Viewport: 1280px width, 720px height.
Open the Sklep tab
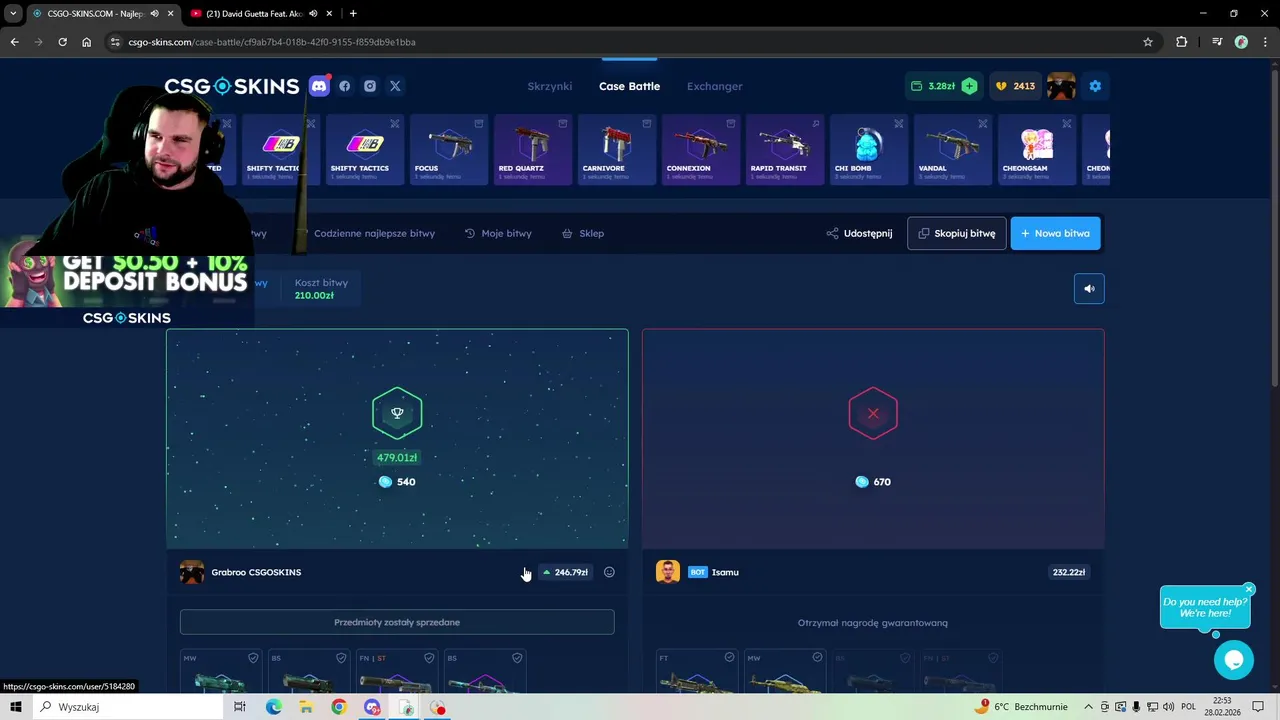tap(583, 233)
